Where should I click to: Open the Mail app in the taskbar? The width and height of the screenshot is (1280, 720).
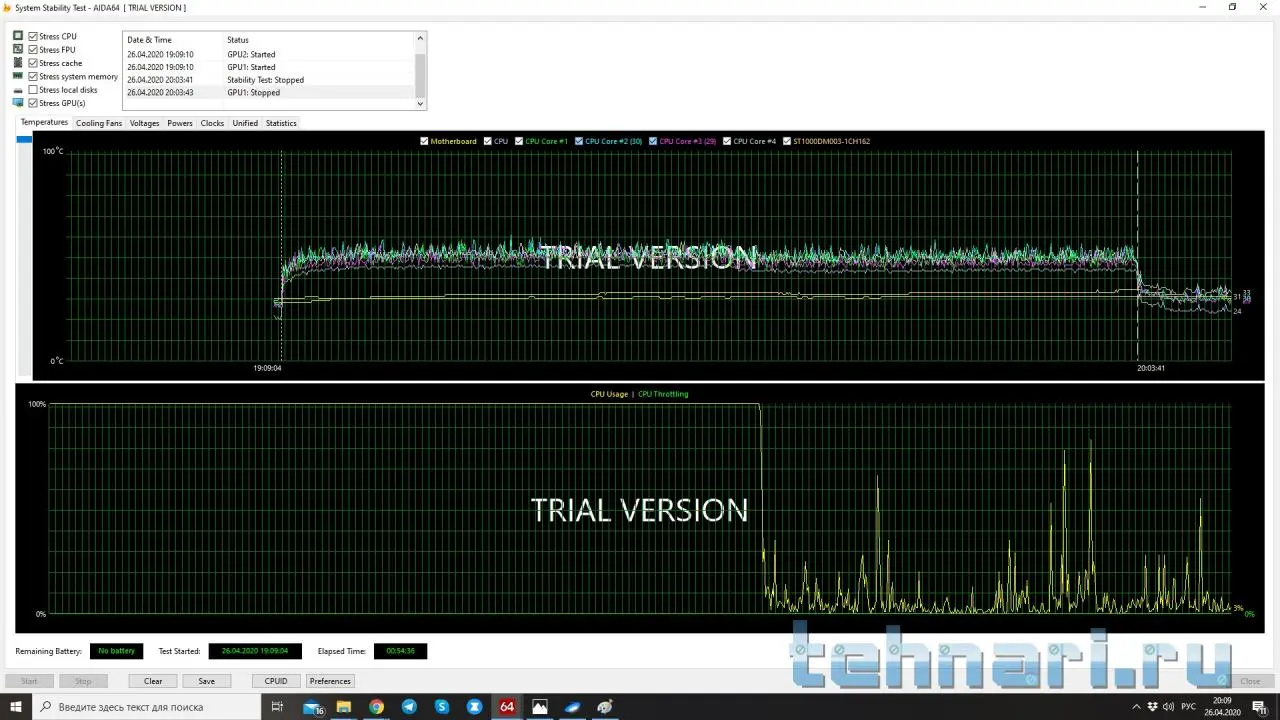(312, 707)
